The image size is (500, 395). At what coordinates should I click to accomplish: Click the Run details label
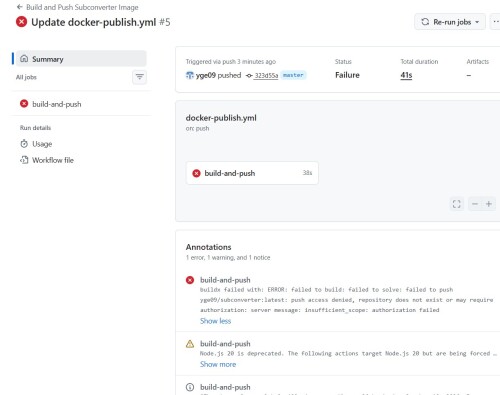35,128
